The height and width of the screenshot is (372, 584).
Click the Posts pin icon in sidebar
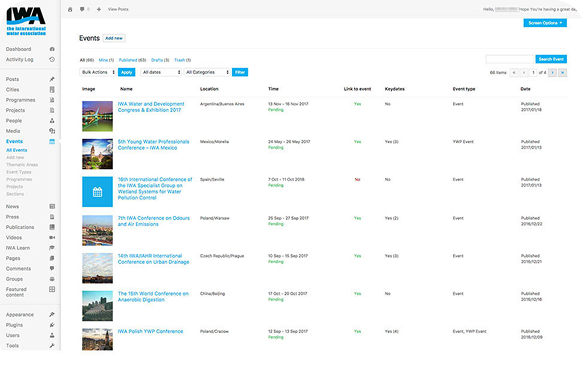tap(52, 79)
